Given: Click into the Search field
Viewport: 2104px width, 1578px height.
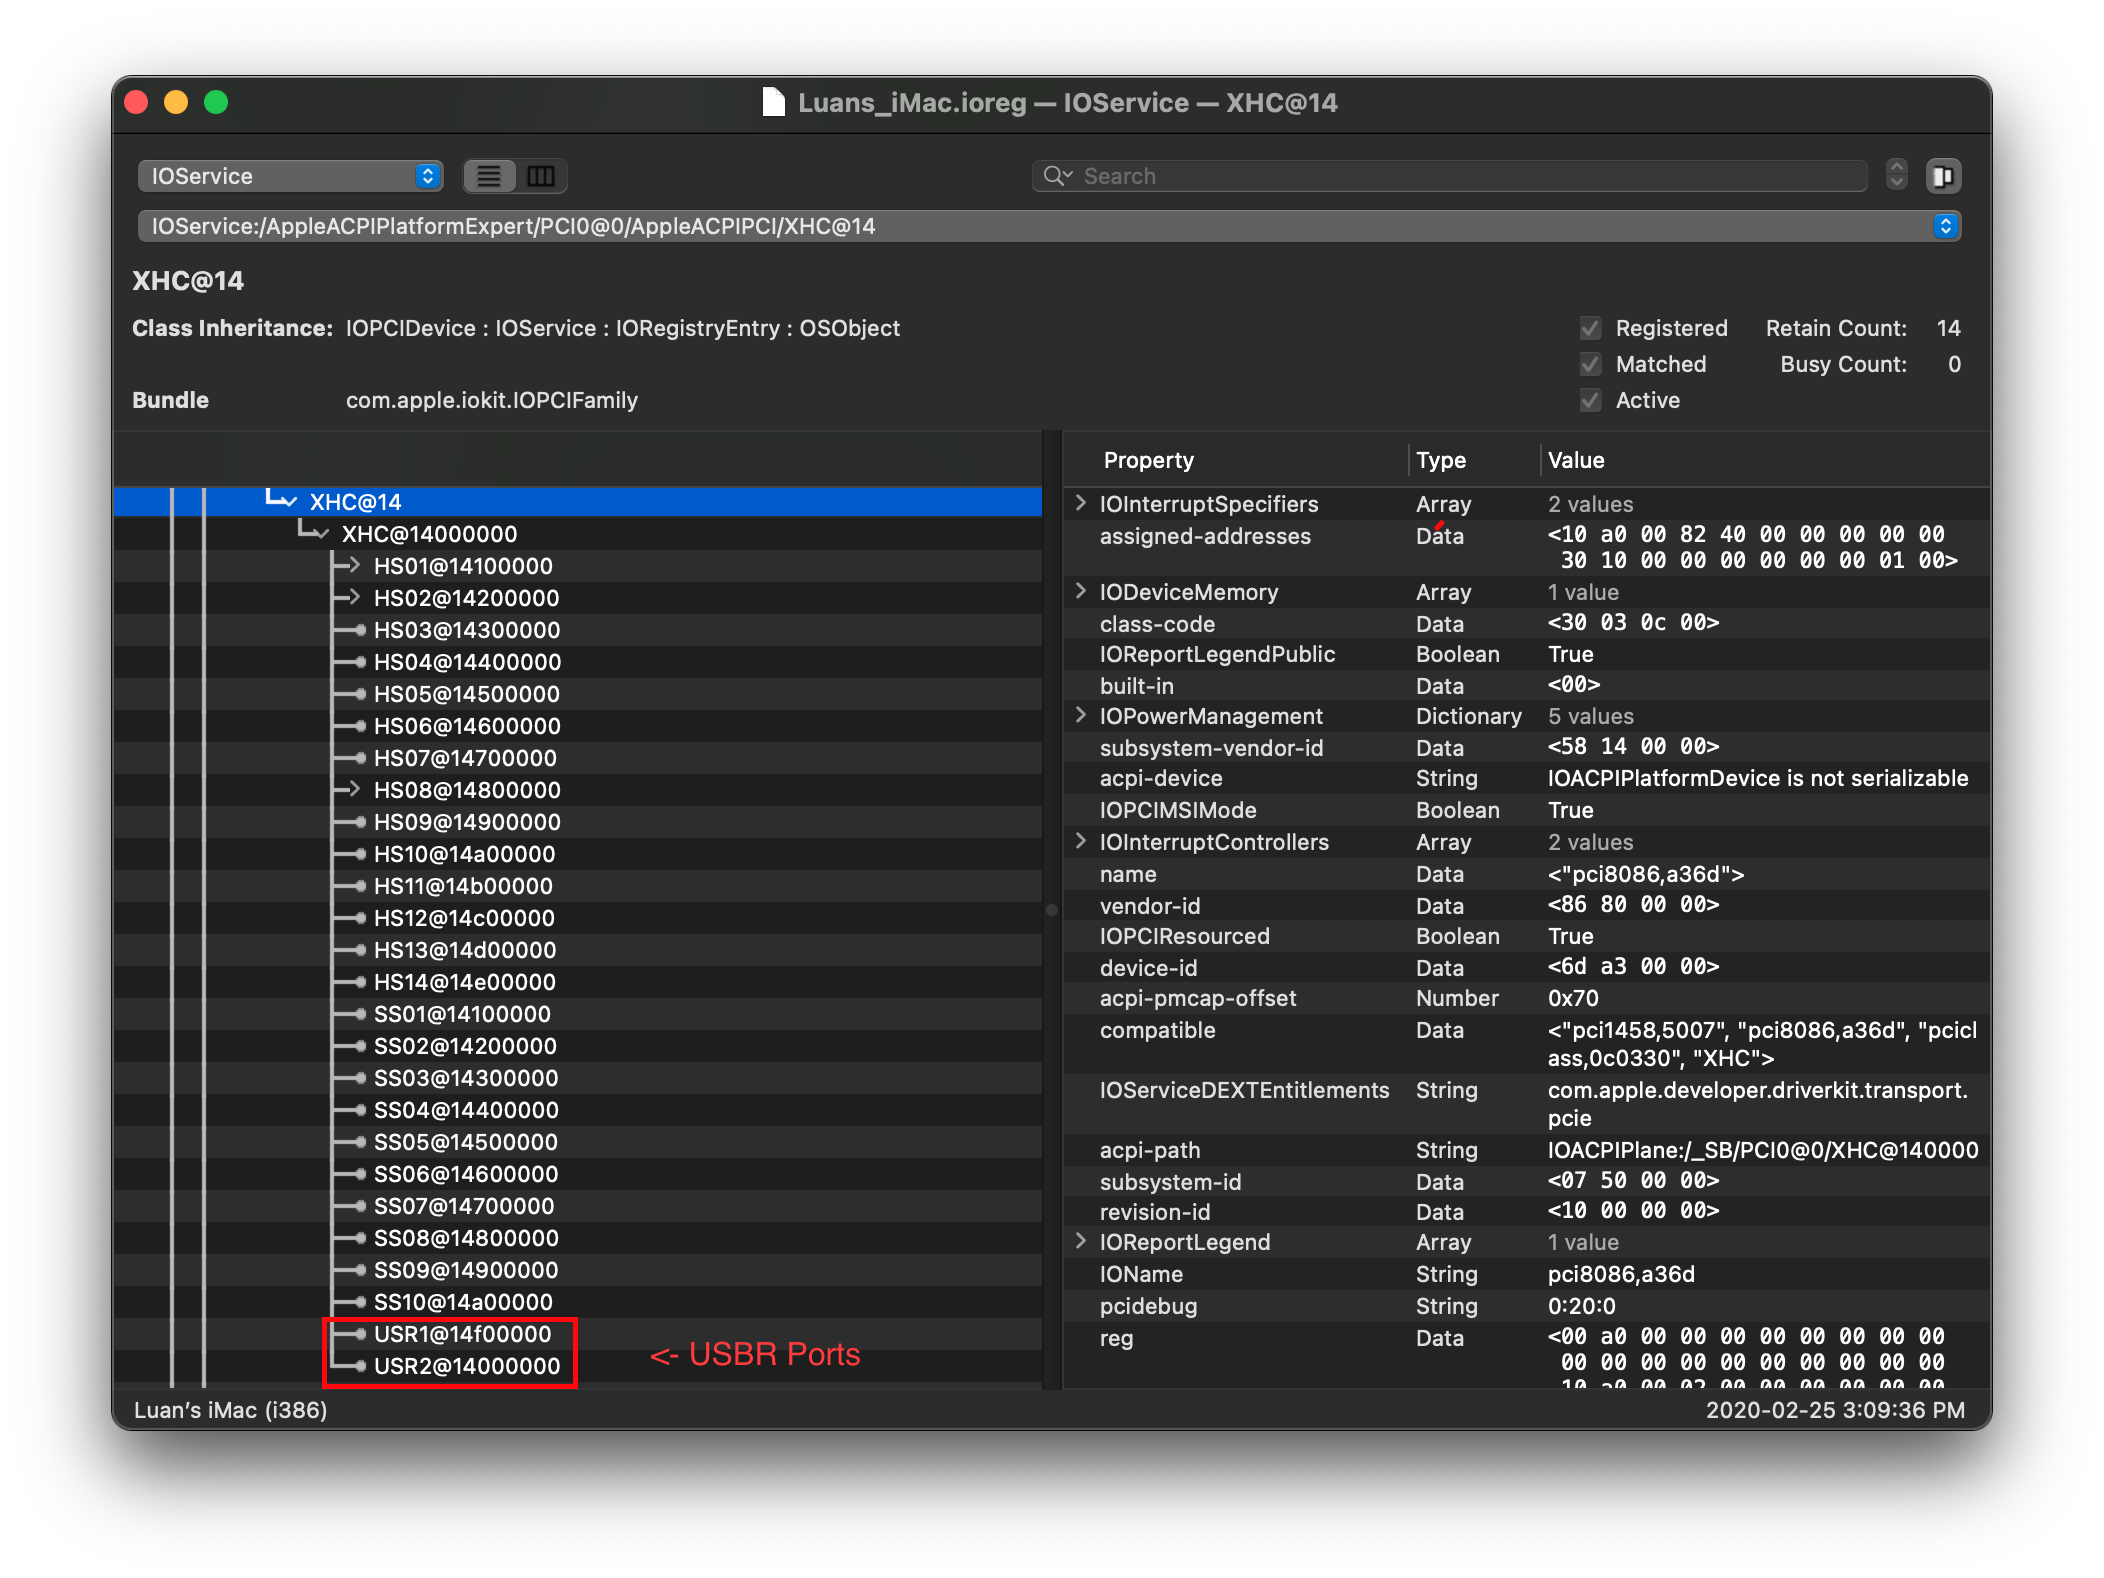Looking at the screenshot, I should (1460, 176).
